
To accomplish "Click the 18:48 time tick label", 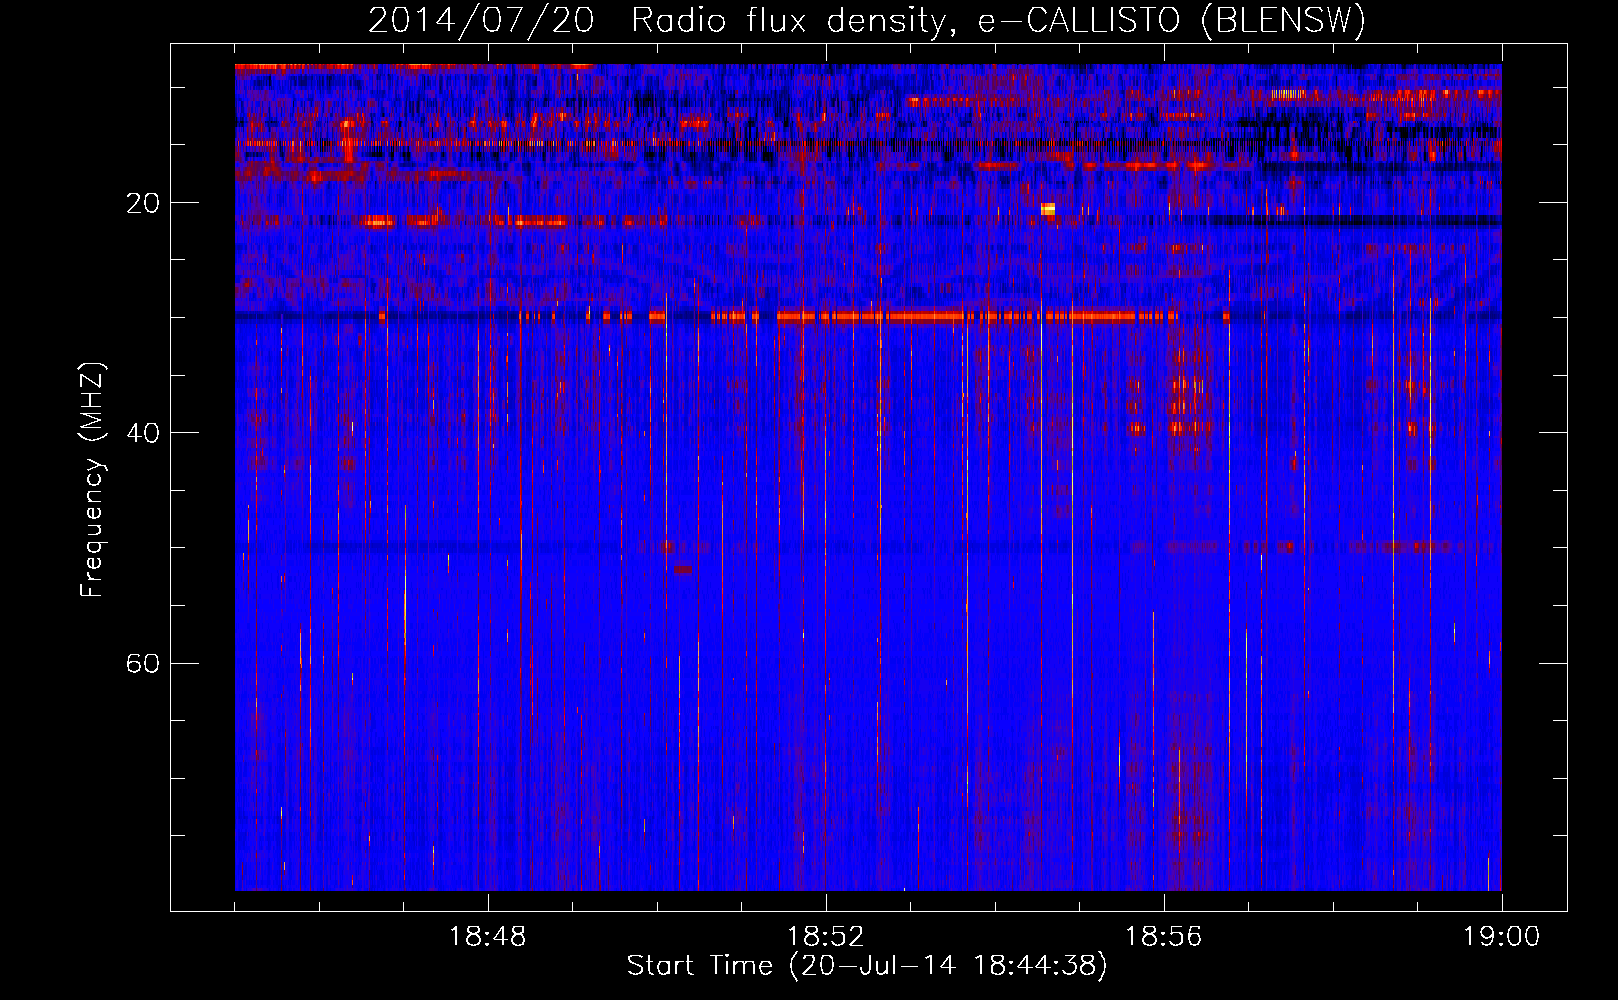I will pos(488,937).
